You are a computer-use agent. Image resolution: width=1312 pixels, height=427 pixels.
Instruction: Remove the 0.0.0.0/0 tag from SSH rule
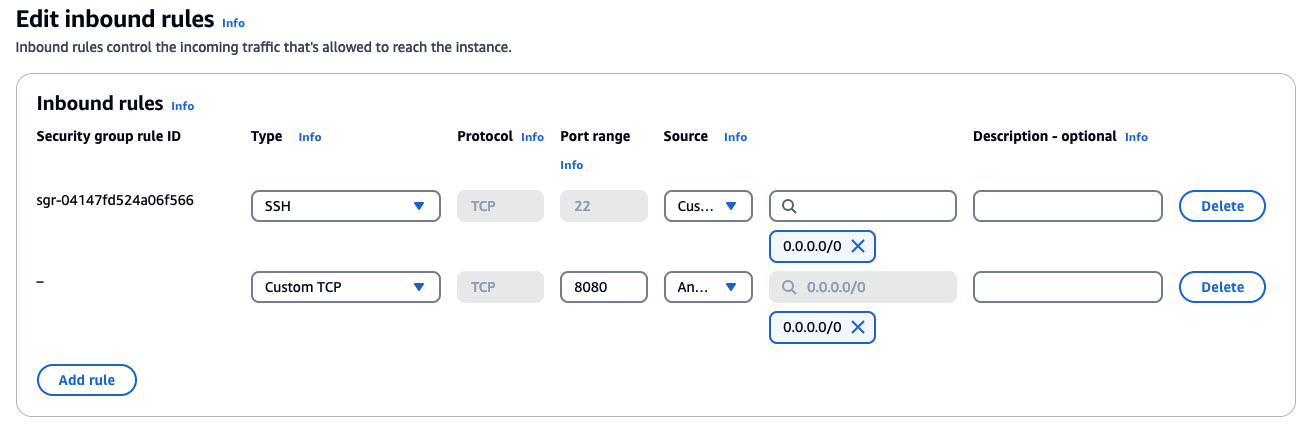(x=857, y=246)
